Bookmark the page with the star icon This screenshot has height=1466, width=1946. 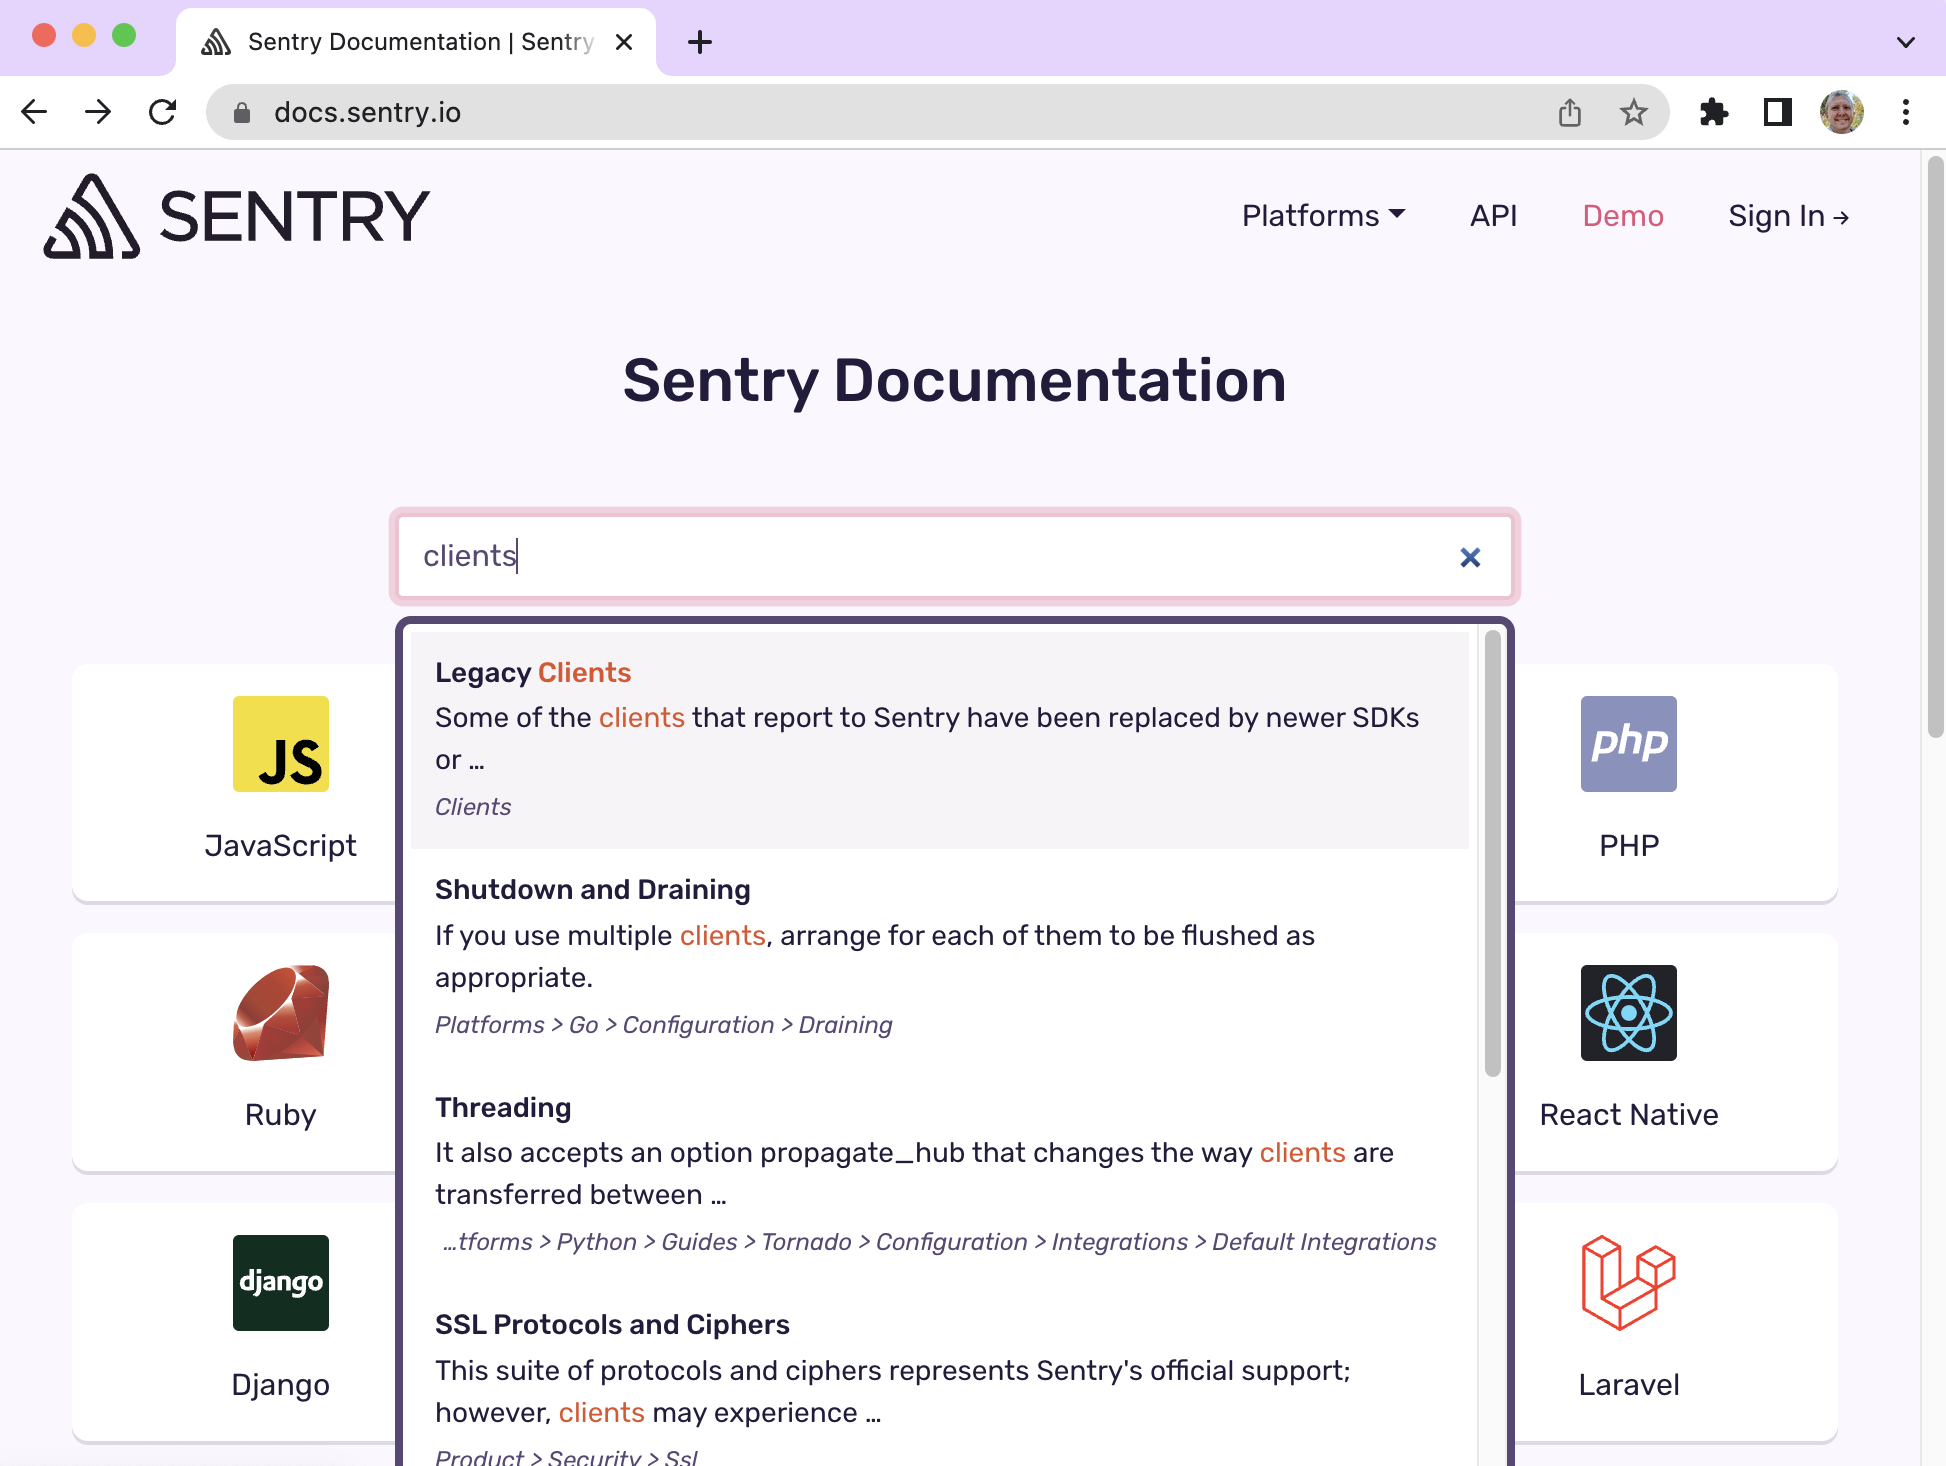[x=1634, y=112]
